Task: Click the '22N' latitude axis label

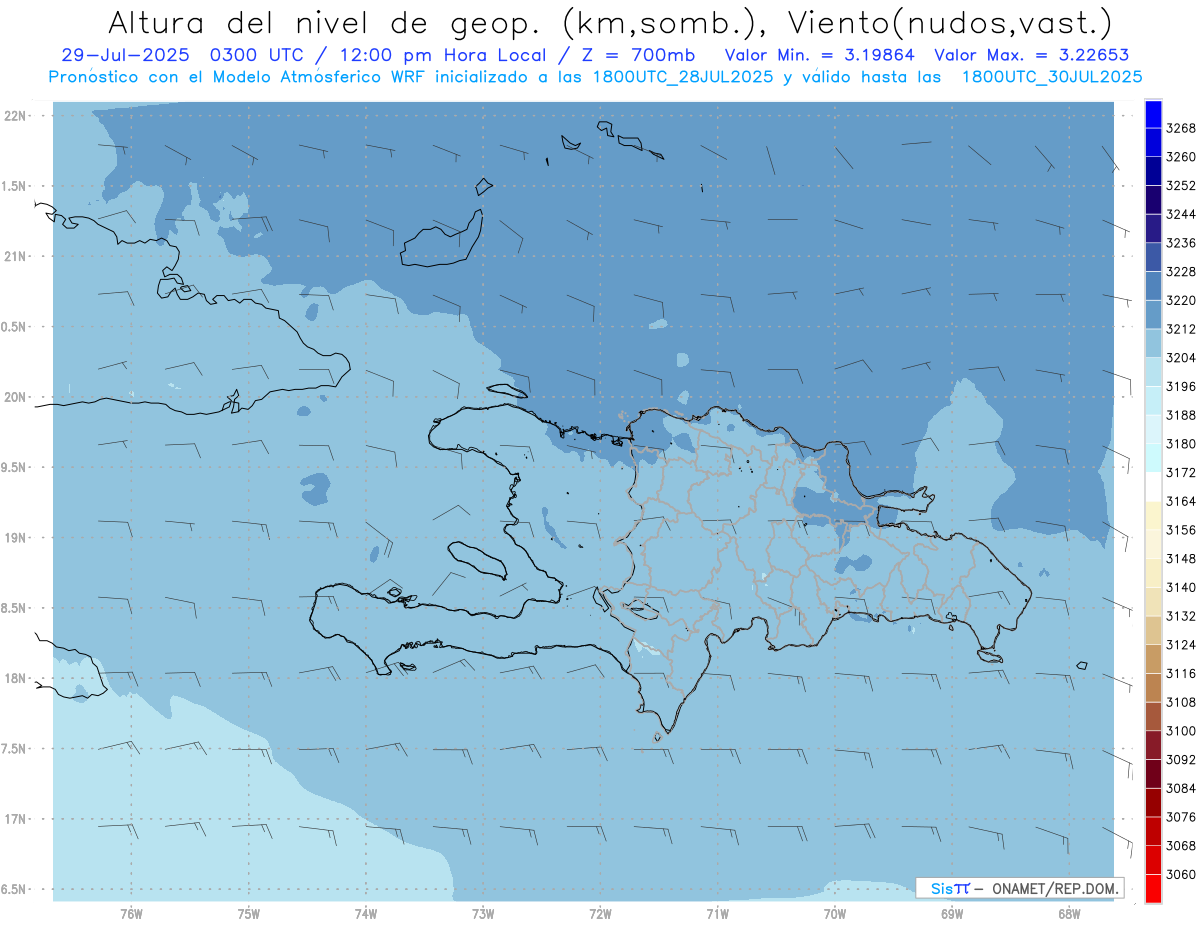Action: 15,115
